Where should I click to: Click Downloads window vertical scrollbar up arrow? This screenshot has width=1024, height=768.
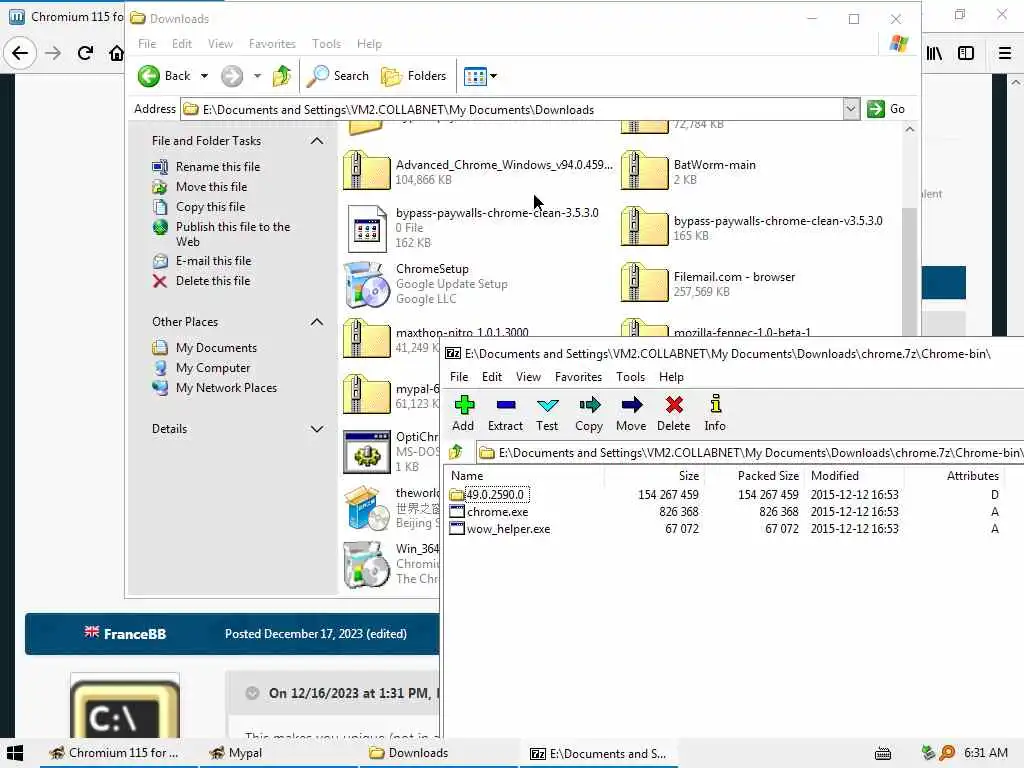910,130
